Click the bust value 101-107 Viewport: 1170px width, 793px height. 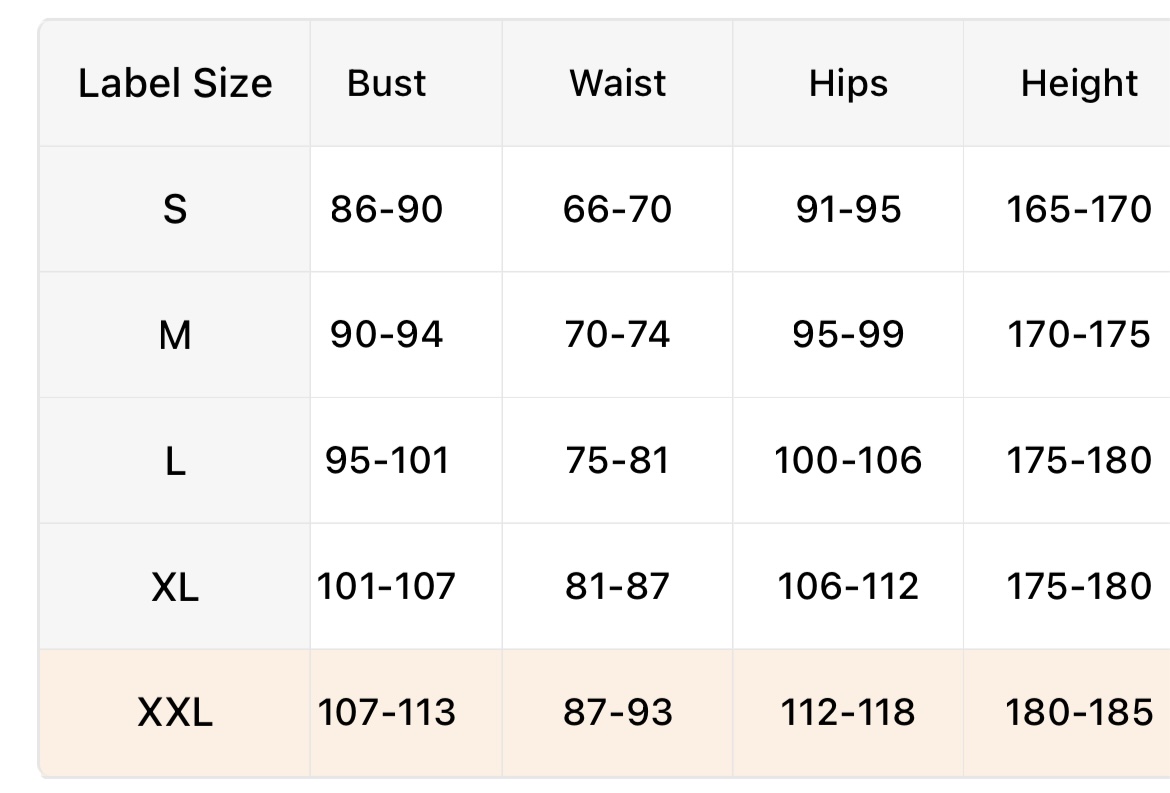click(x=387, y=587)
